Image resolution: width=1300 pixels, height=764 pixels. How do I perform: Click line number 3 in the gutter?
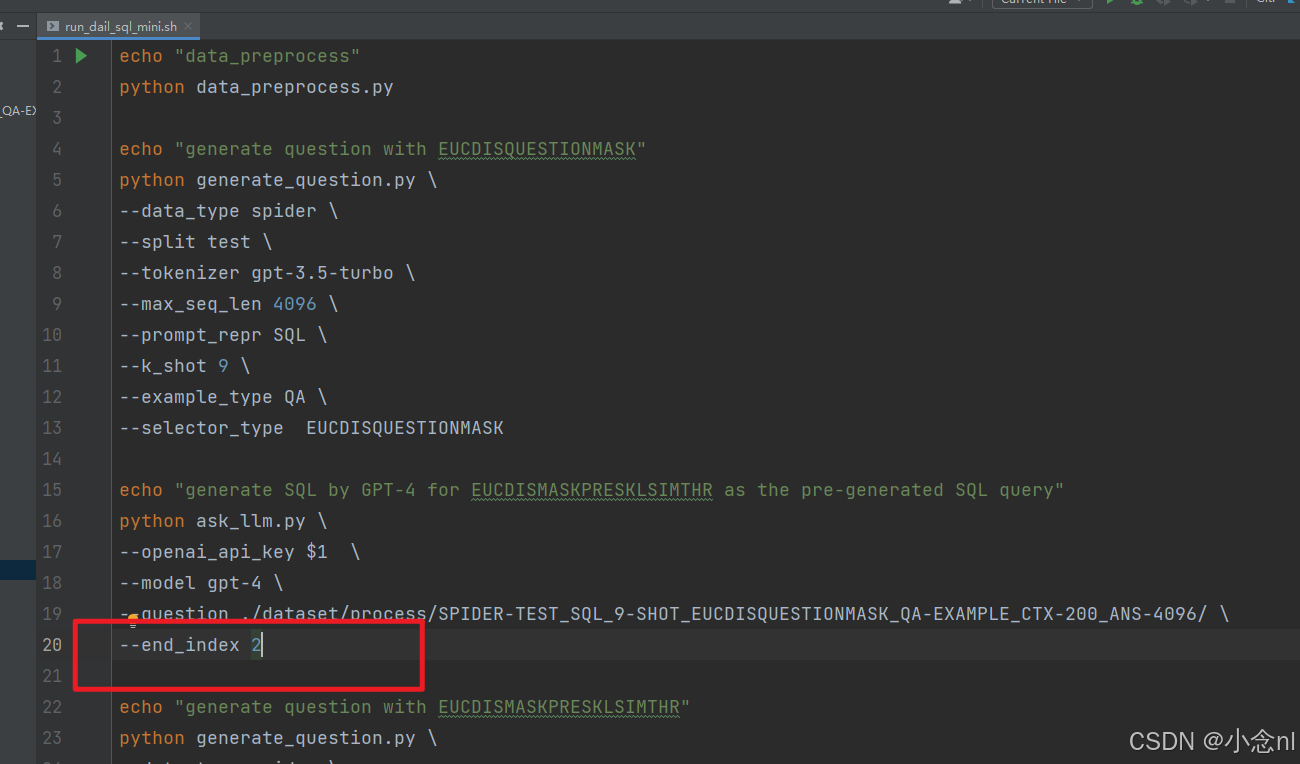[x=57, y=118]
